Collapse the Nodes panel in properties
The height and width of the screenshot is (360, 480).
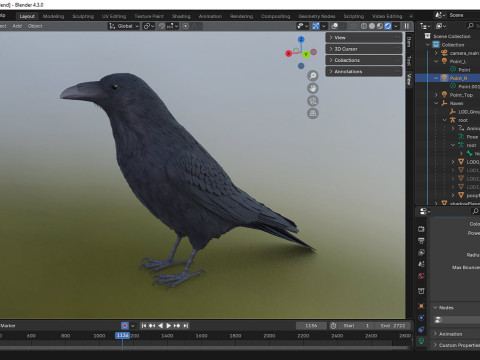(435, 308)
